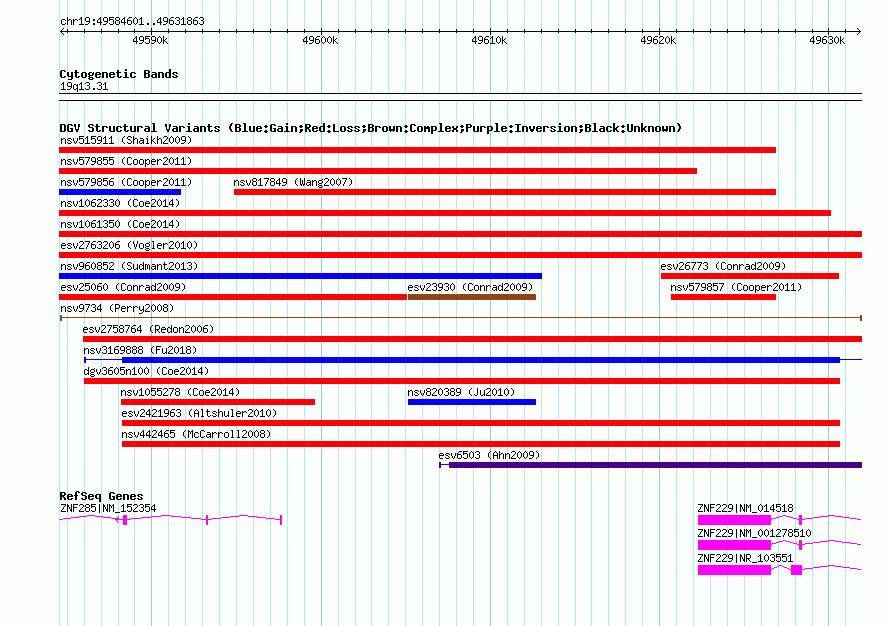Click the RefSeq Genes track title
Image resolution: width=890 pixels, height=626 pixels.
click(101, 495)
